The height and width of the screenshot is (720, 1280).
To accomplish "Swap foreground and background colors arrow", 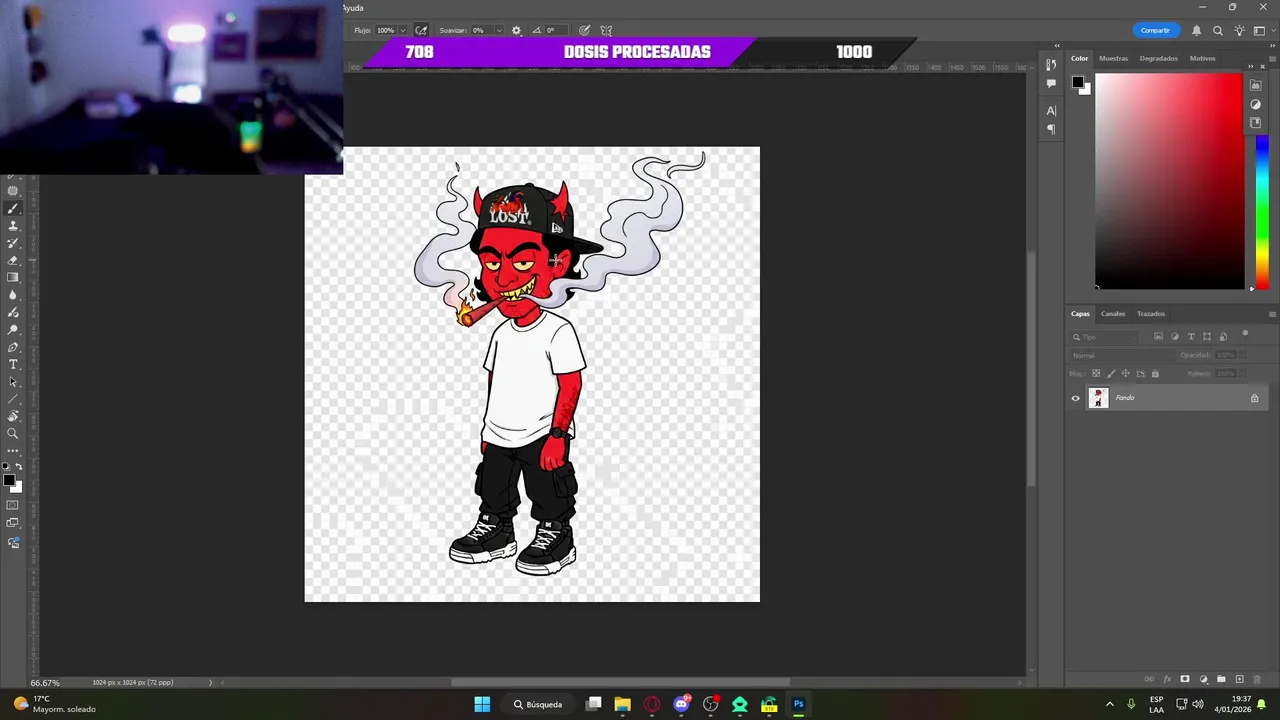I will coord(18,467).
